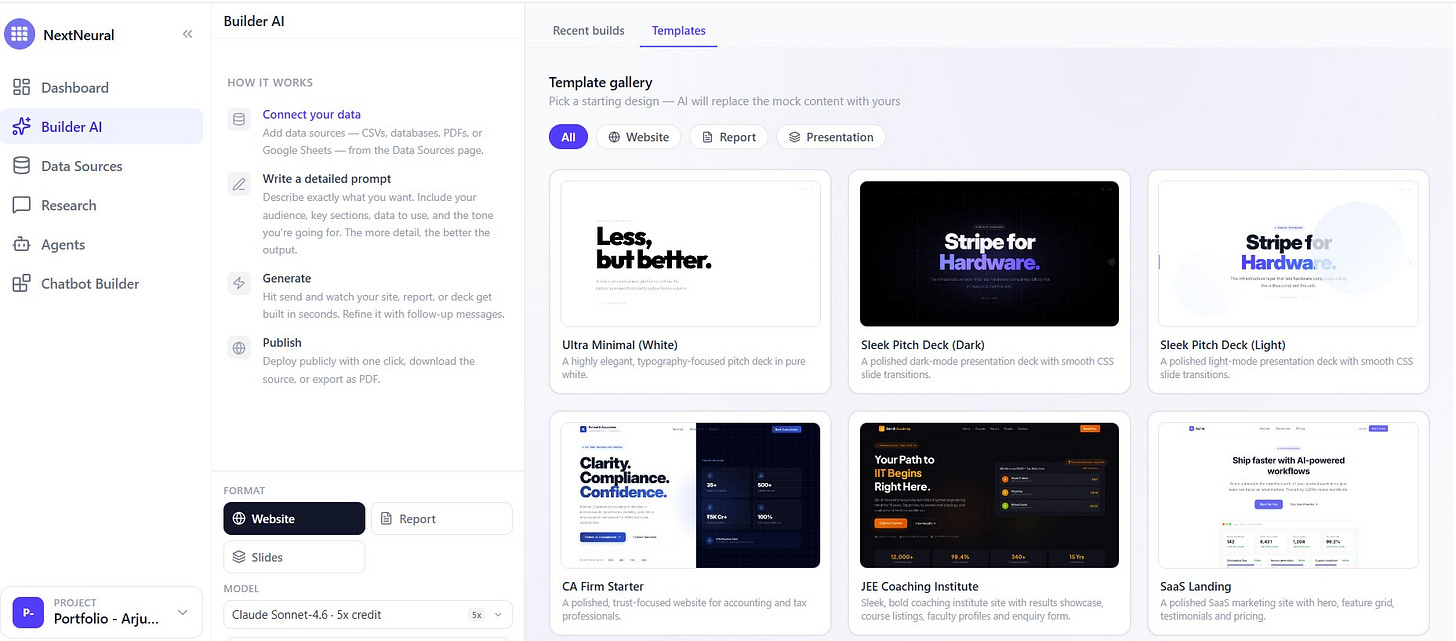Filter templates by Website
The width and height of the screenshot is (1456, 641).
point(639,137)
